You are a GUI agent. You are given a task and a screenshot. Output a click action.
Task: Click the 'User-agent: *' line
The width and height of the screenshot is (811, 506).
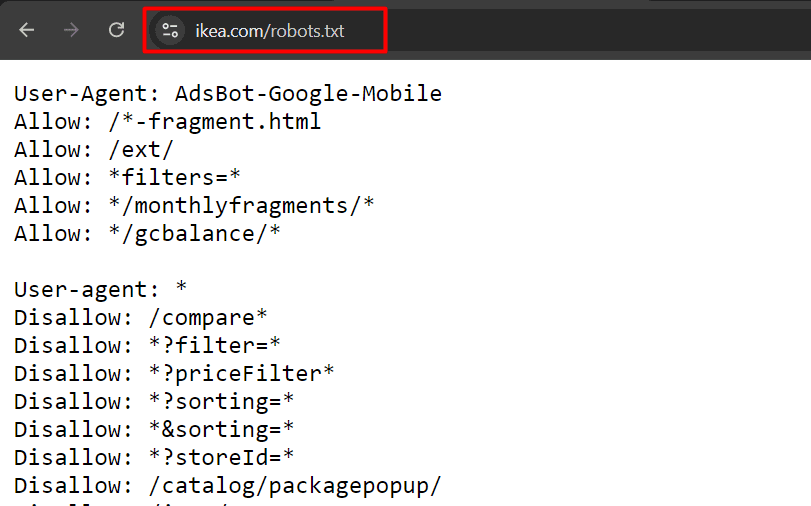click(100, 290)
